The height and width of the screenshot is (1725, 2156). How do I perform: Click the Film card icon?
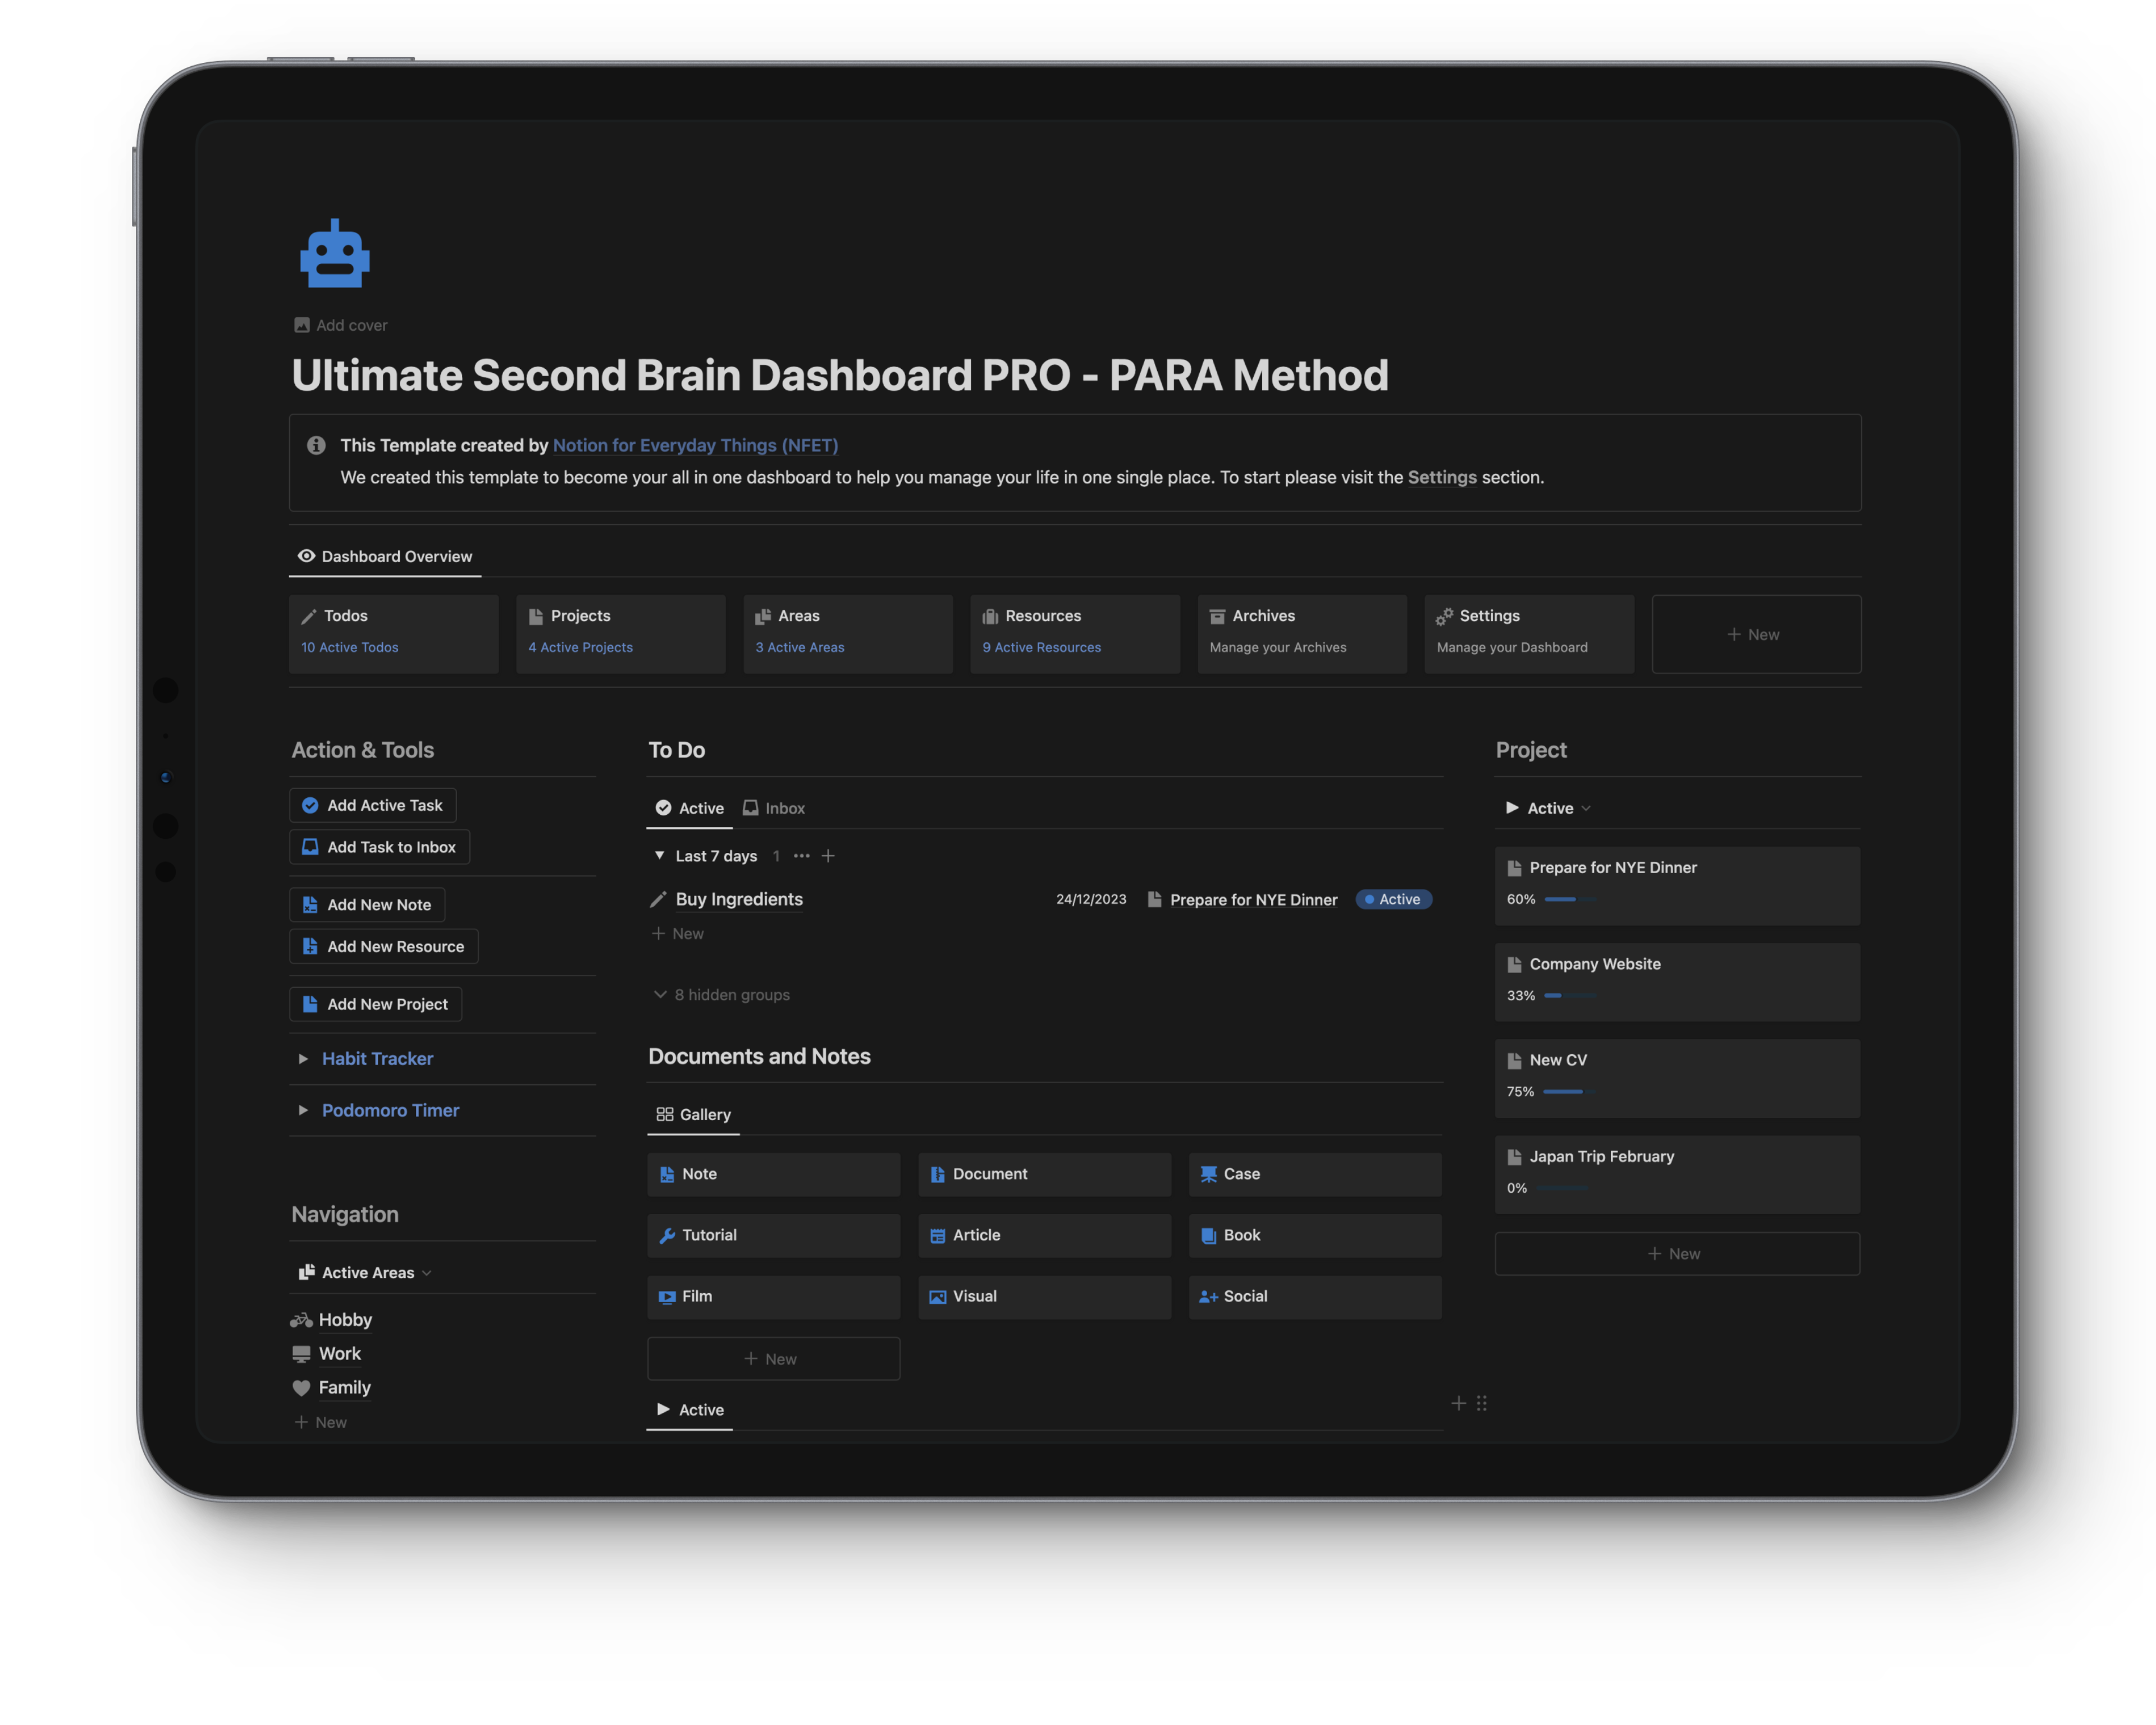pos(667,1297)
